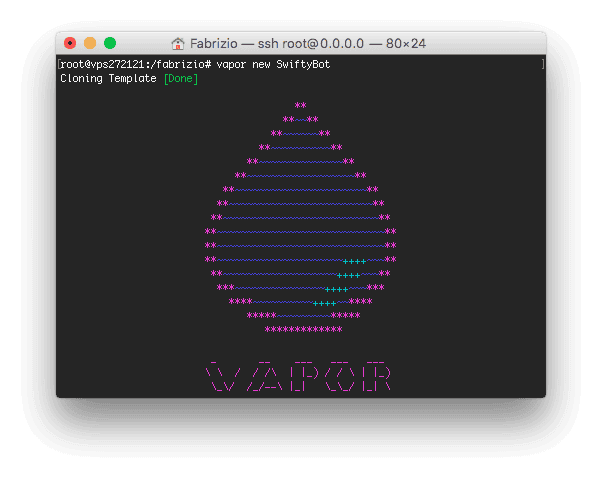Click the 'Cloning Template' output text
The height and width of the screenshot is (478, 602).
(108, 79)
